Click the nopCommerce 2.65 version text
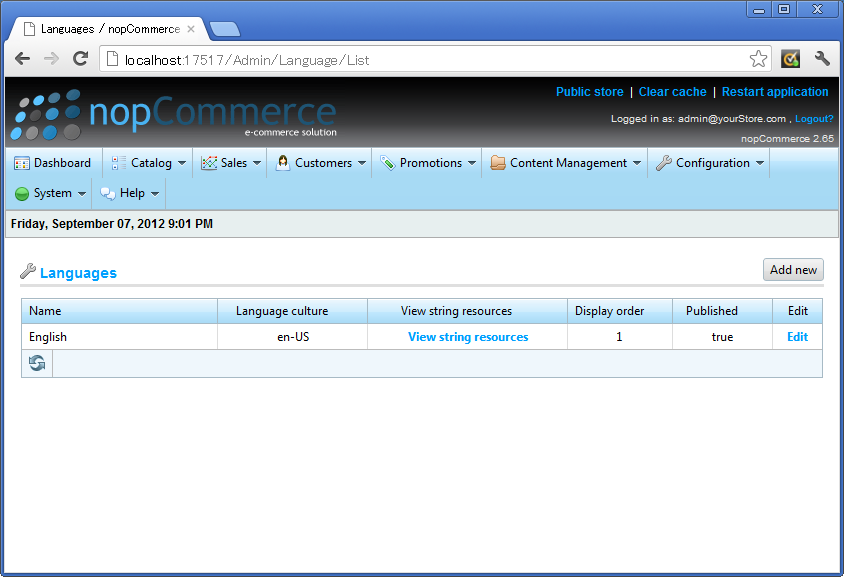This screenshot has width=844, height=577. 787,139
